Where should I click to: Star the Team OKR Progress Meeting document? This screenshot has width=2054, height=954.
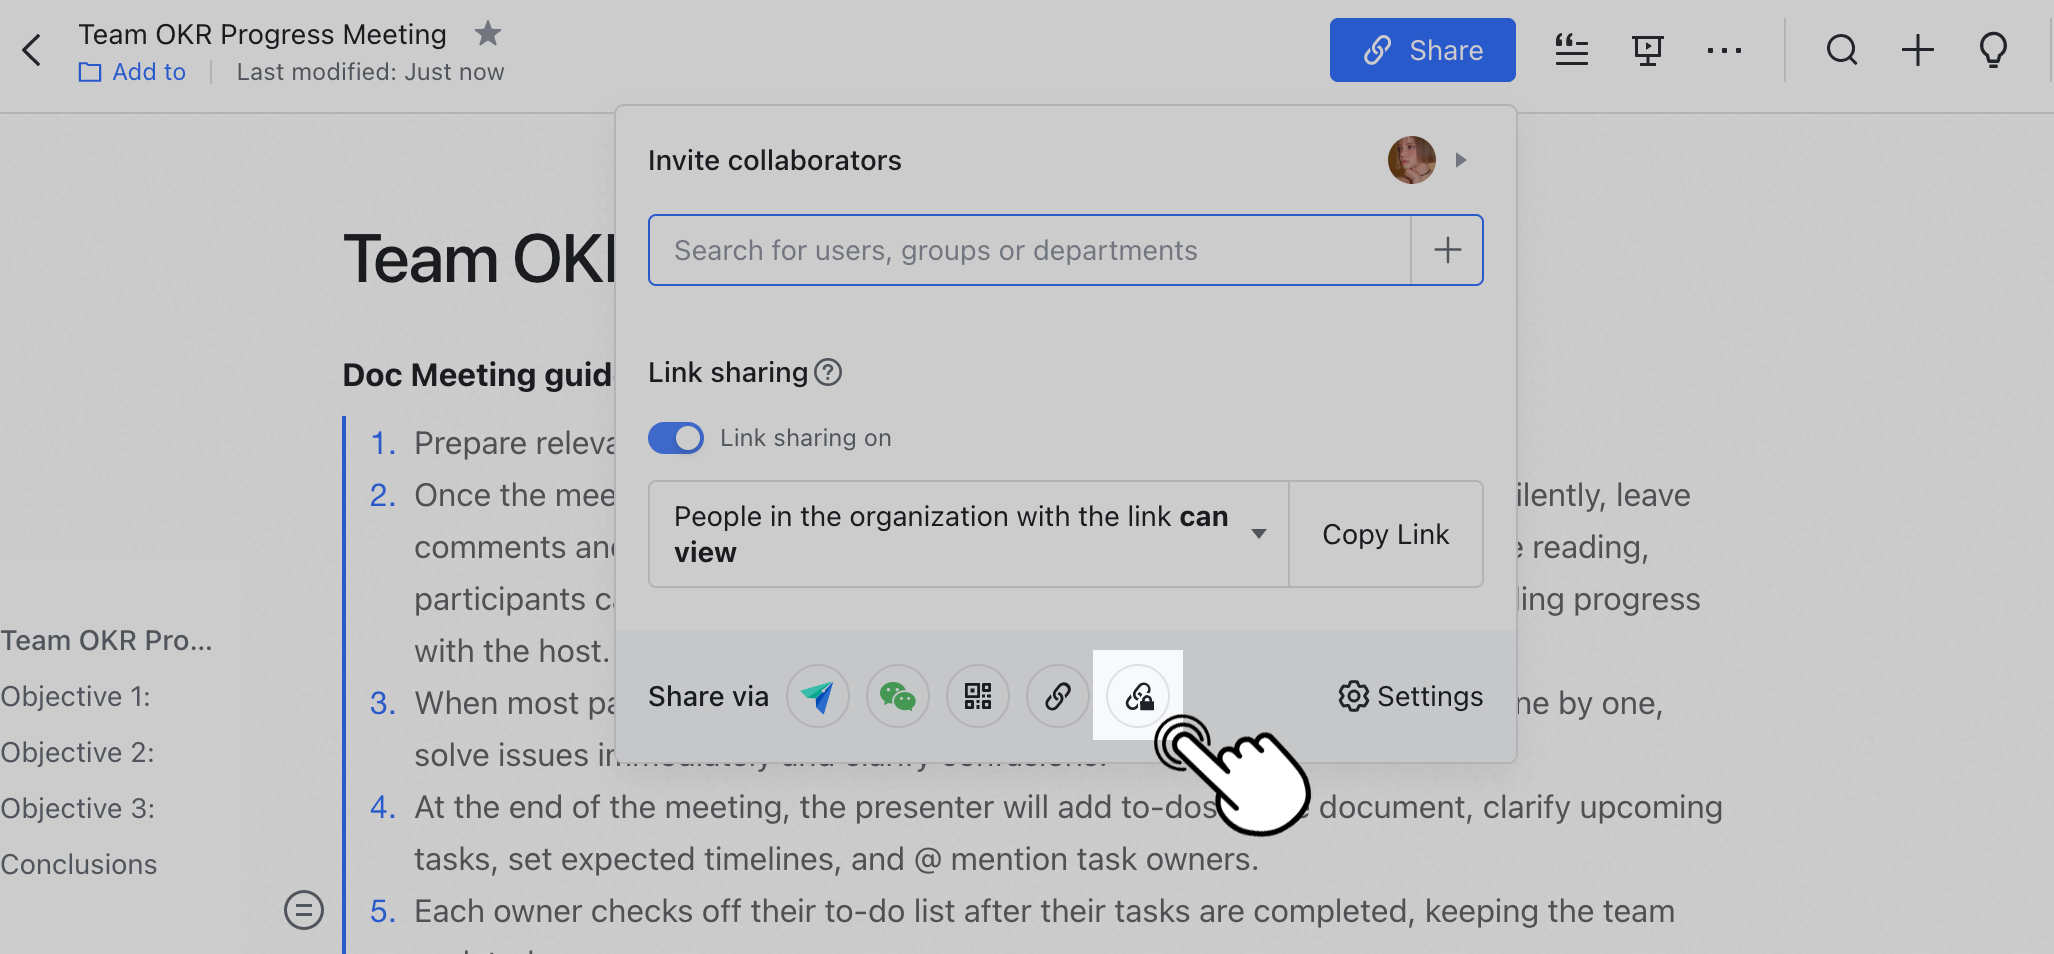pos(488,33)
